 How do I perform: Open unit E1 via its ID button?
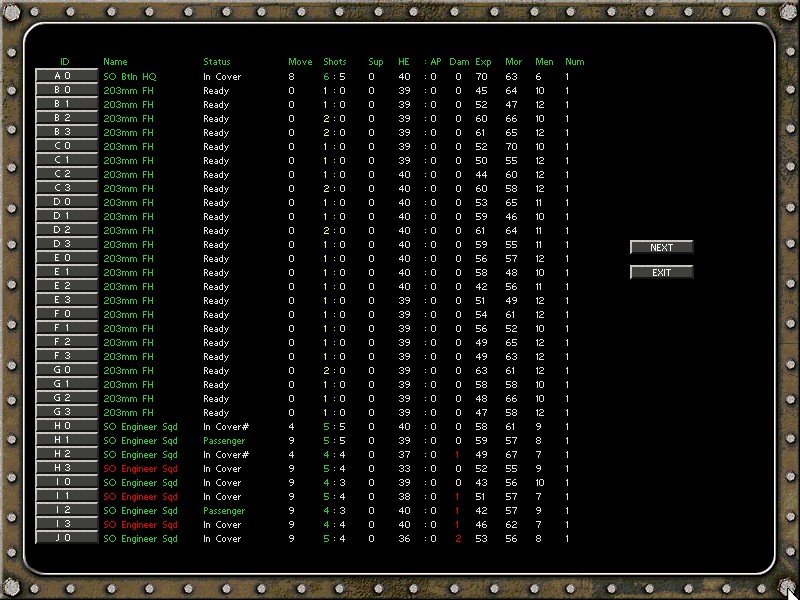pos(66,272)
